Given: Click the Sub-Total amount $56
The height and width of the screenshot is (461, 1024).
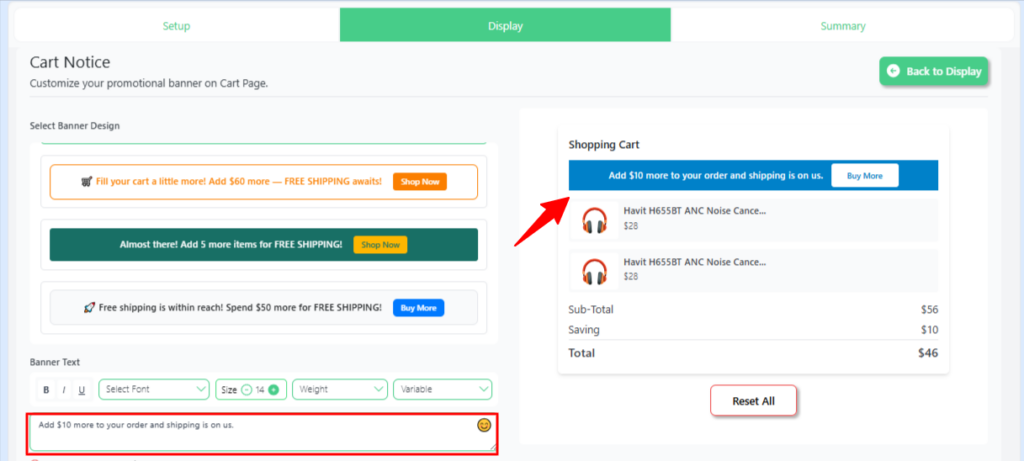Looking at the screenshot, I should pos(929,310).
